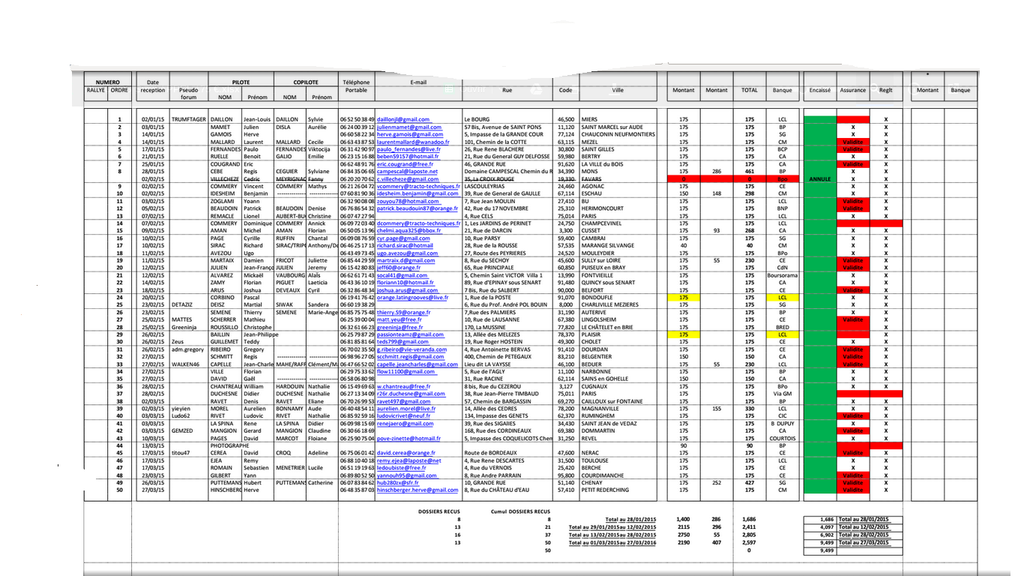Select the Assurance column header
The image size is (1024, 576).
click(853, 90)
